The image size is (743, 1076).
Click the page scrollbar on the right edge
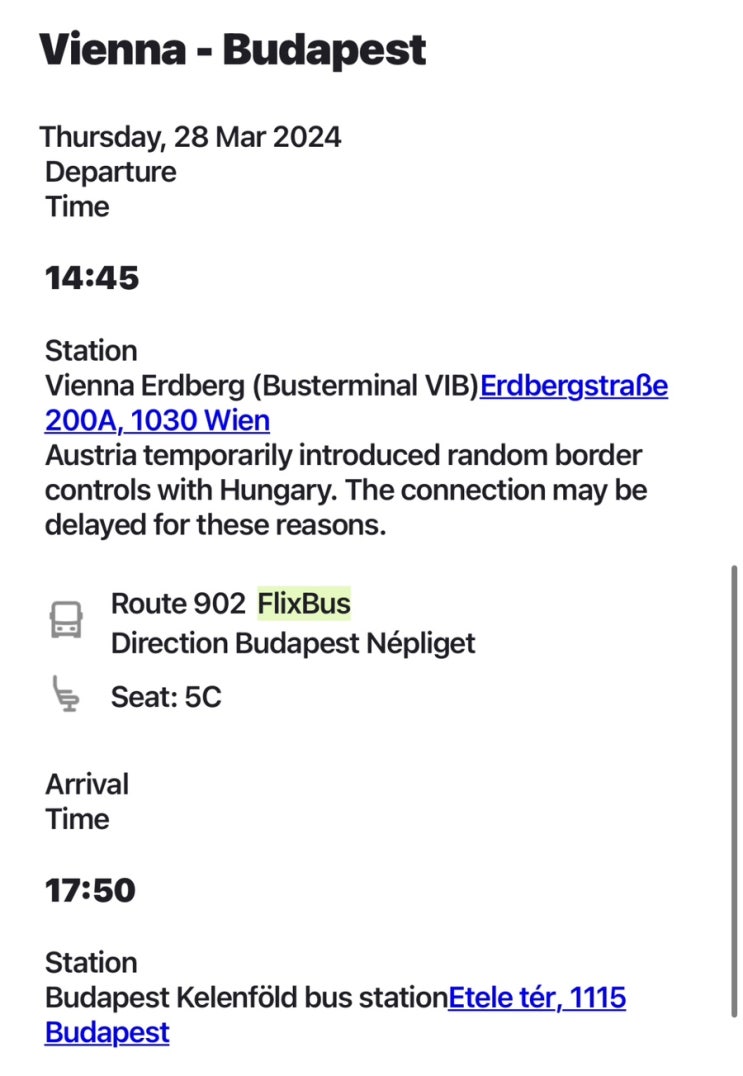pos(735,790)
